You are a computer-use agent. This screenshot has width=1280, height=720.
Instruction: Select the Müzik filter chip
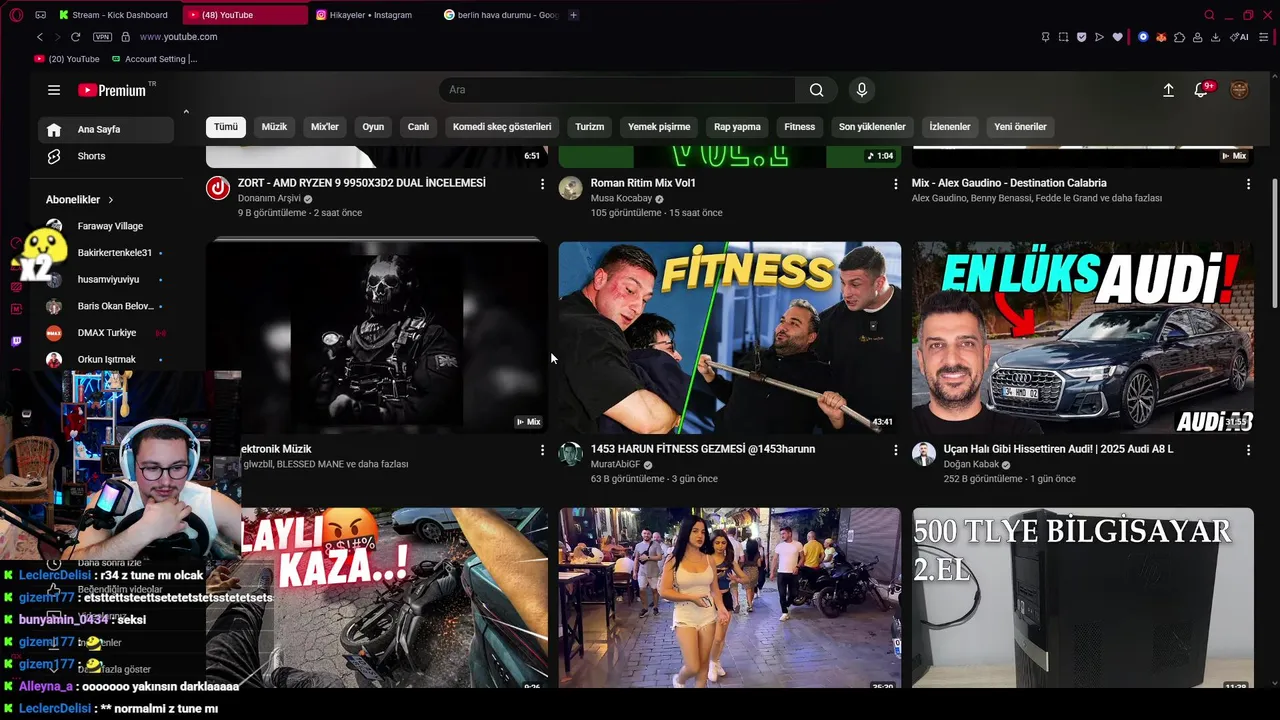274,127
